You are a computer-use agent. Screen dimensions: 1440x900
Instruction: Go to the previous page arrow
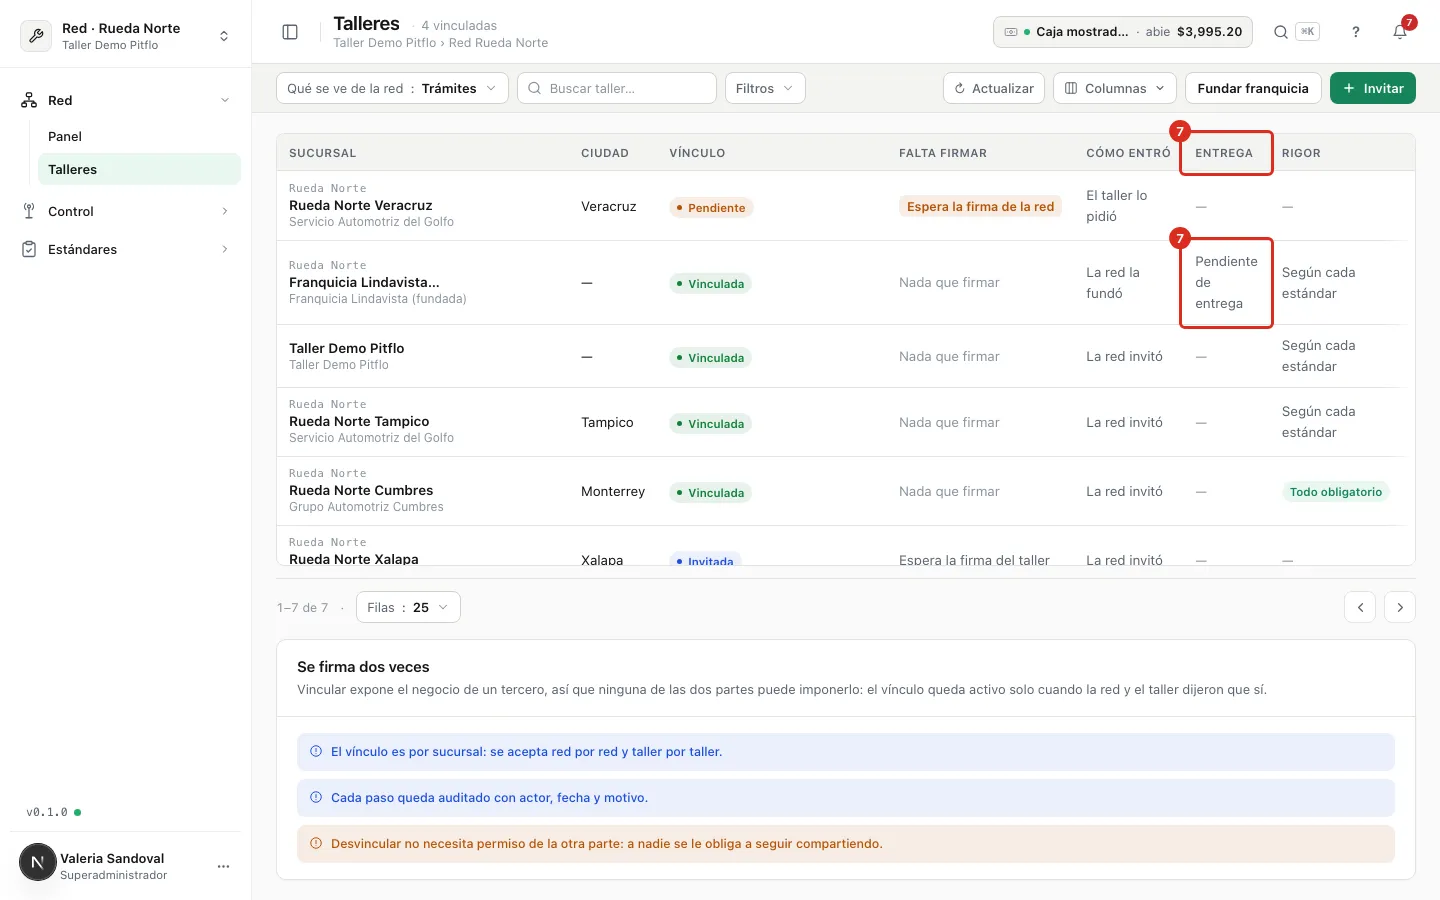[x=1360, y=607]
